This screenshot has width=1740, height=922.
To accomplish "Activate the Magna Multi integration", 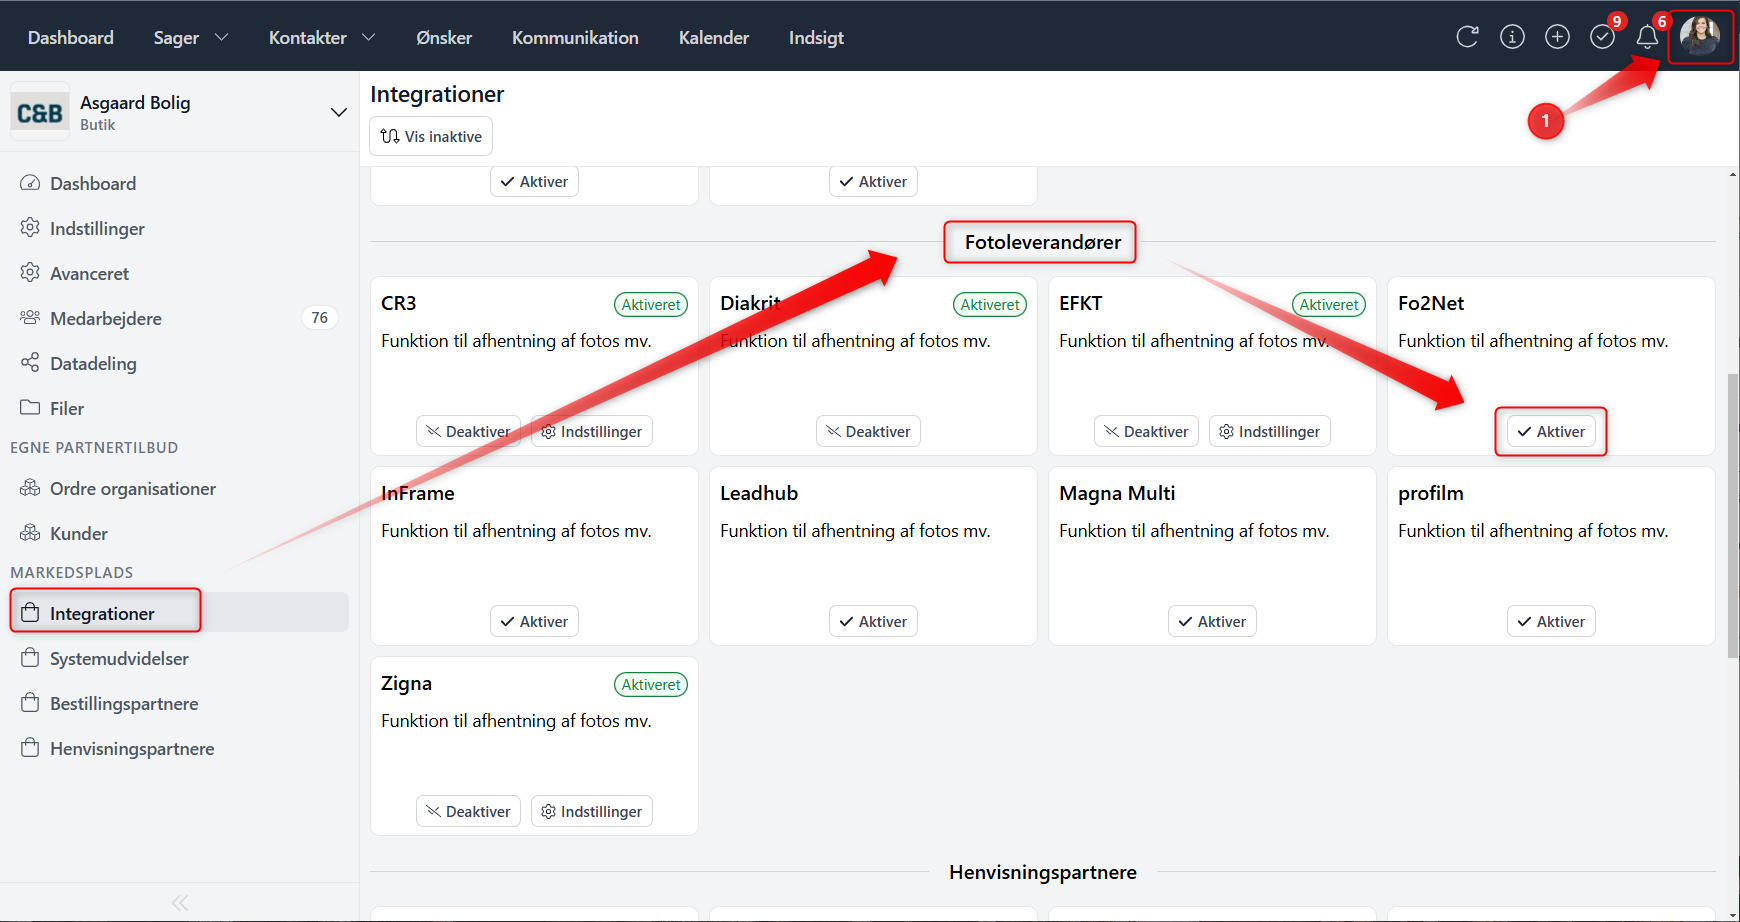I will pos(1212,621).
